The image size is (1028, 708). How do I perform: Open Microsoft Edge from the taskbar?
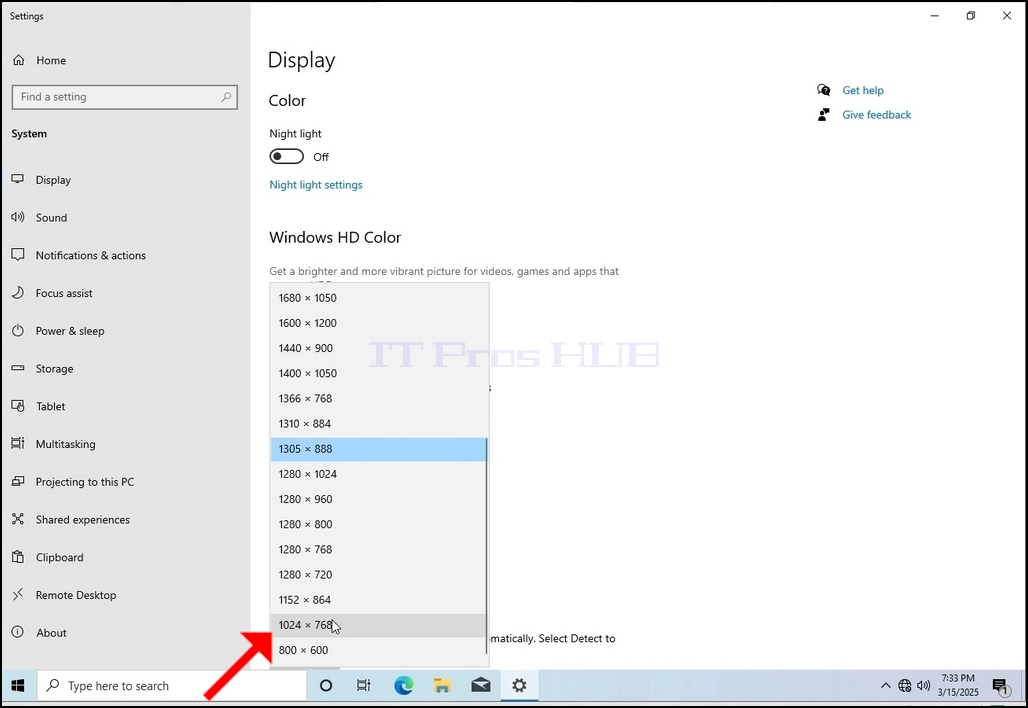tap(403, 686)
